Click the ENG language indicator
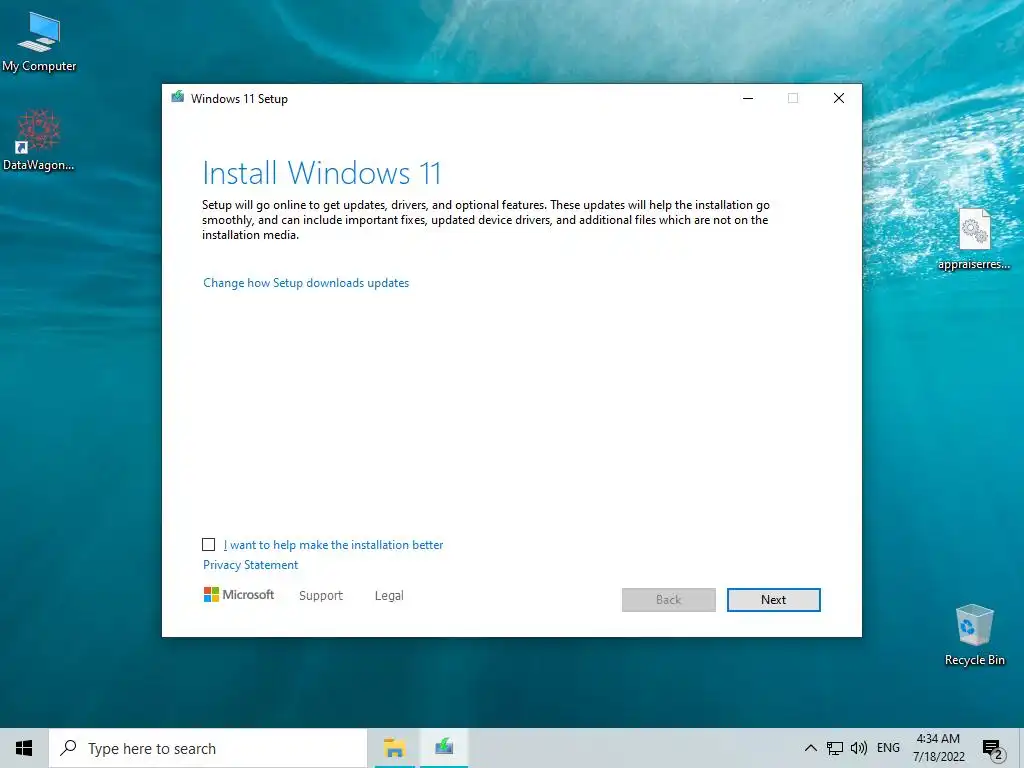1024x768 pixels. pos(888,748)
